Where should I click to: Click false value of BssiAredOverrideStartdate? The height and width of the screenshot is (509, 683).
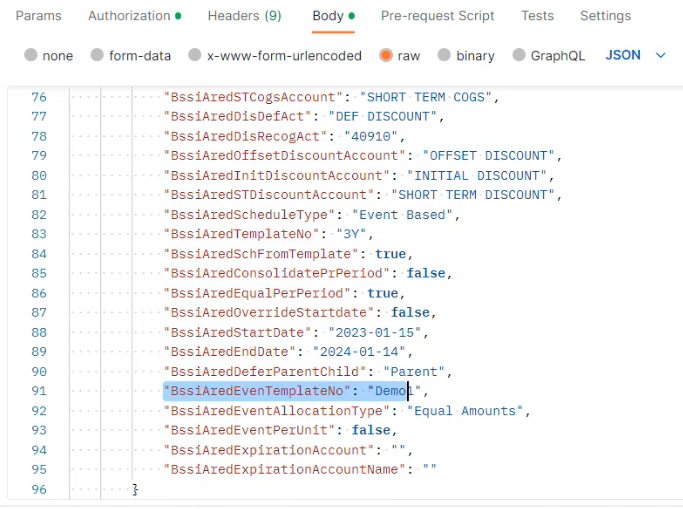point(410,312)
